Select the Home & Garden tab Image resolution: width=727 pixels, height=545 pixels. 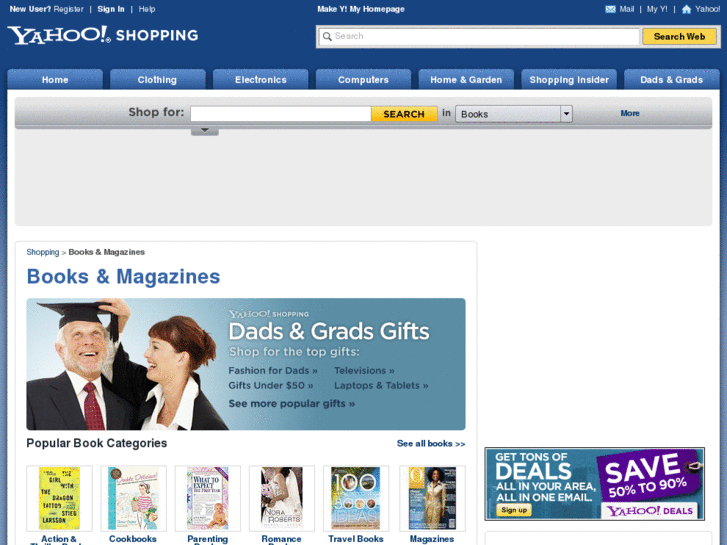click(x=466, y=79)
